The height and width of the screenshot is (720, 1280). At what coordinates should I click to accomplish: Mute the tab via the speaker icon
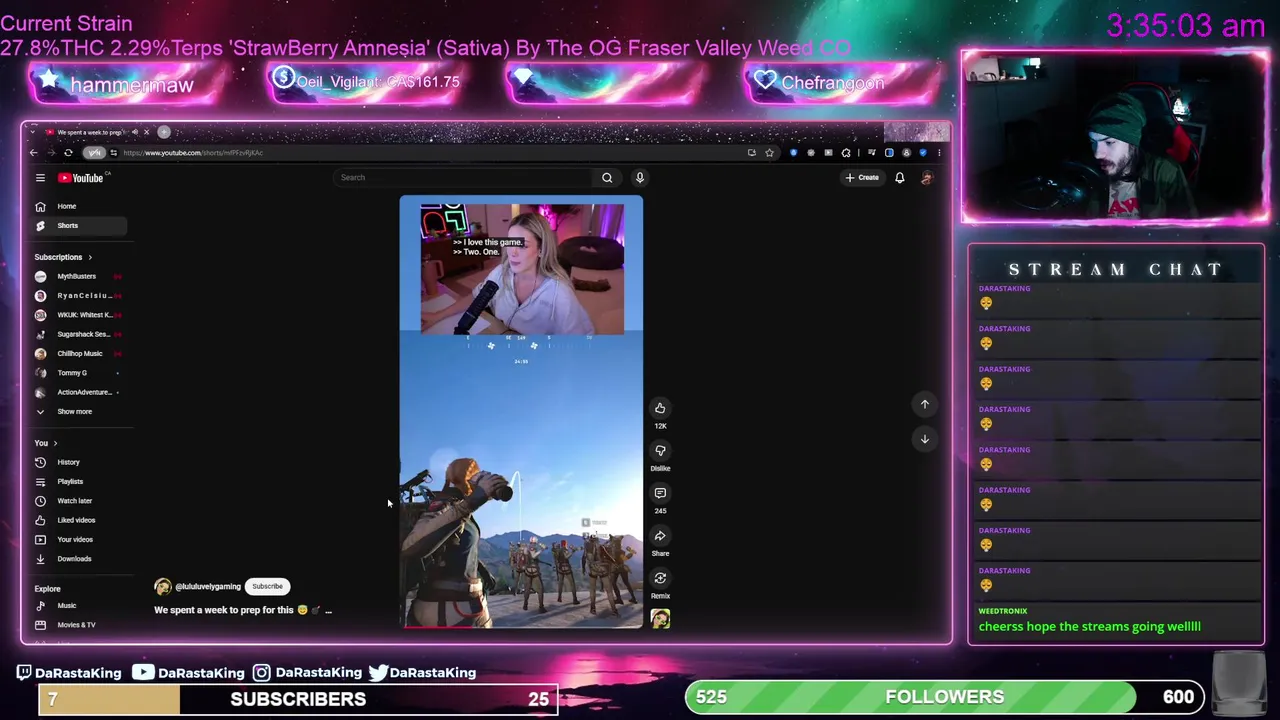coord(135,132)
